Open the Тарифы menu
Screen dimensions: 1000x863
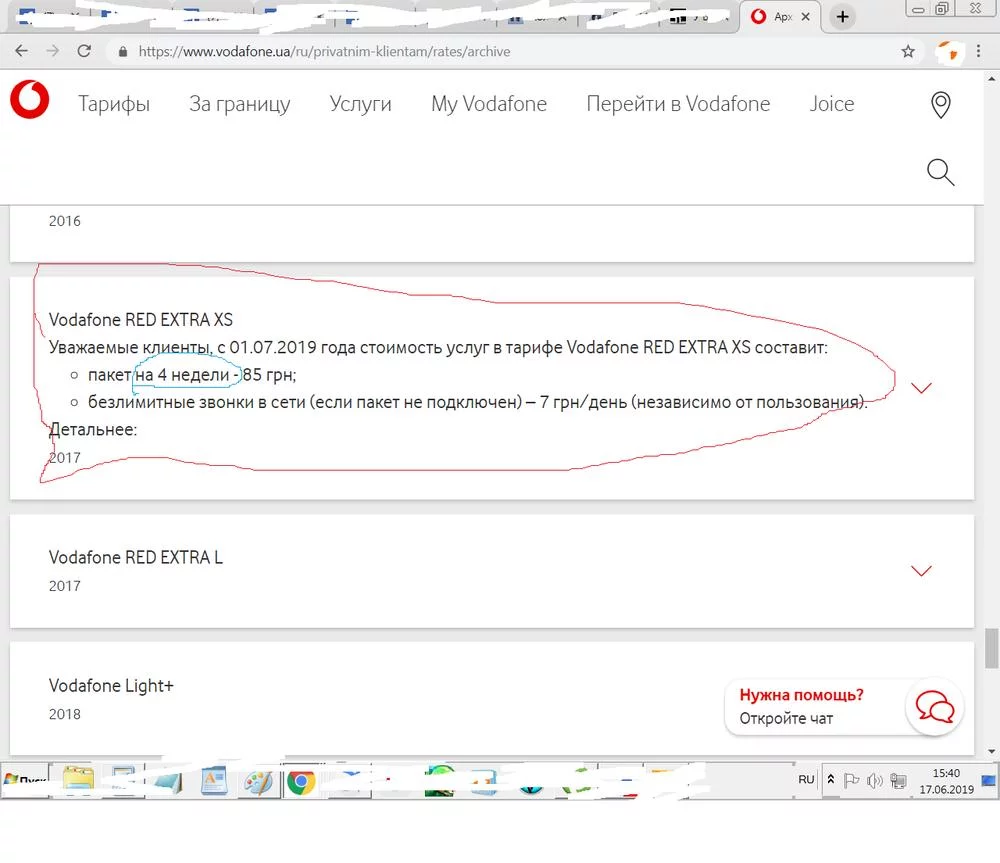114,103
